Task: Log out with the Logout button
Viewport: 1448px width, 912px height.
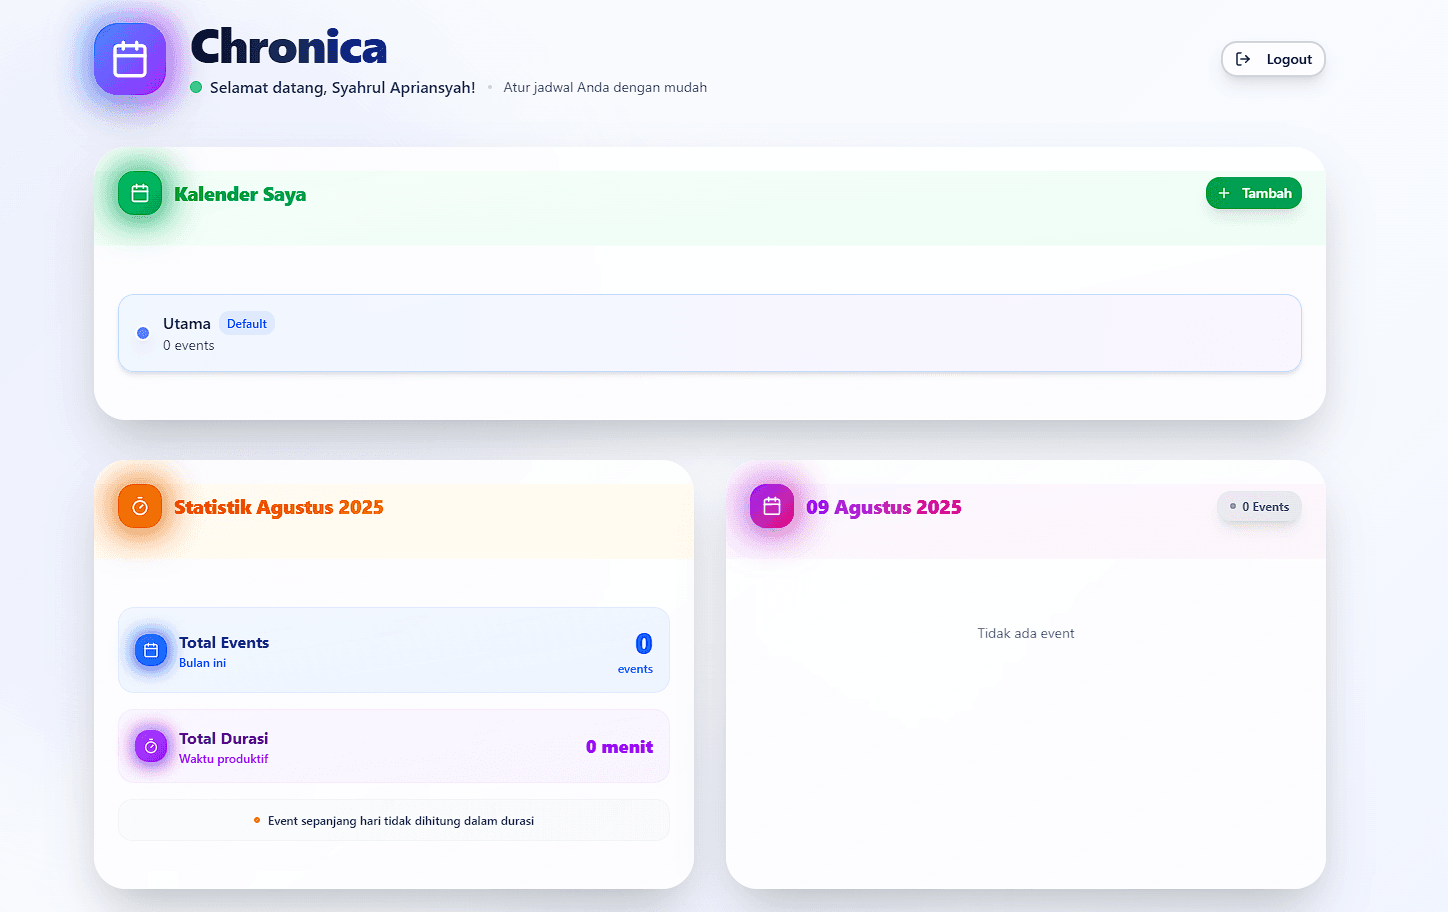Action: click(x=1273, y=59)
